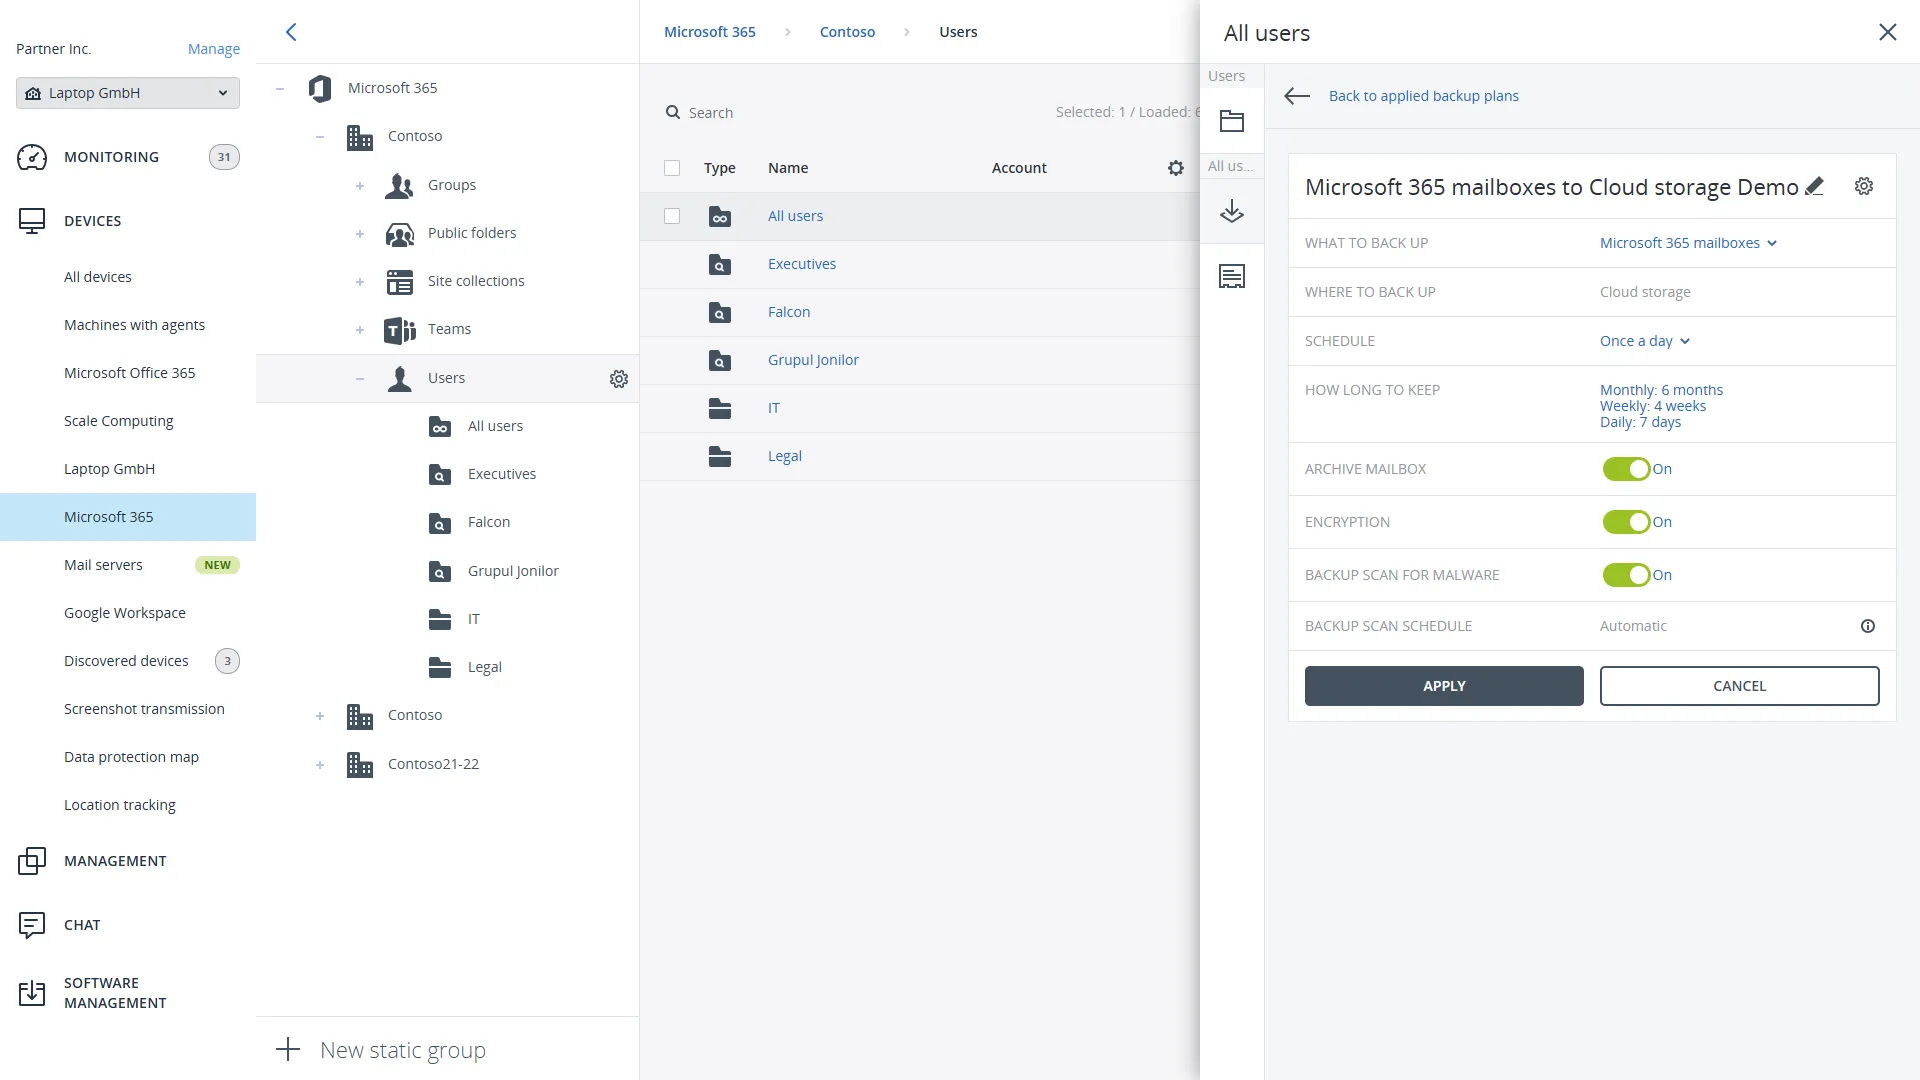This screenshot has width=1920, height=1080.
Task: Click the recovery download arrow icon
Action: pos(1232,211)
